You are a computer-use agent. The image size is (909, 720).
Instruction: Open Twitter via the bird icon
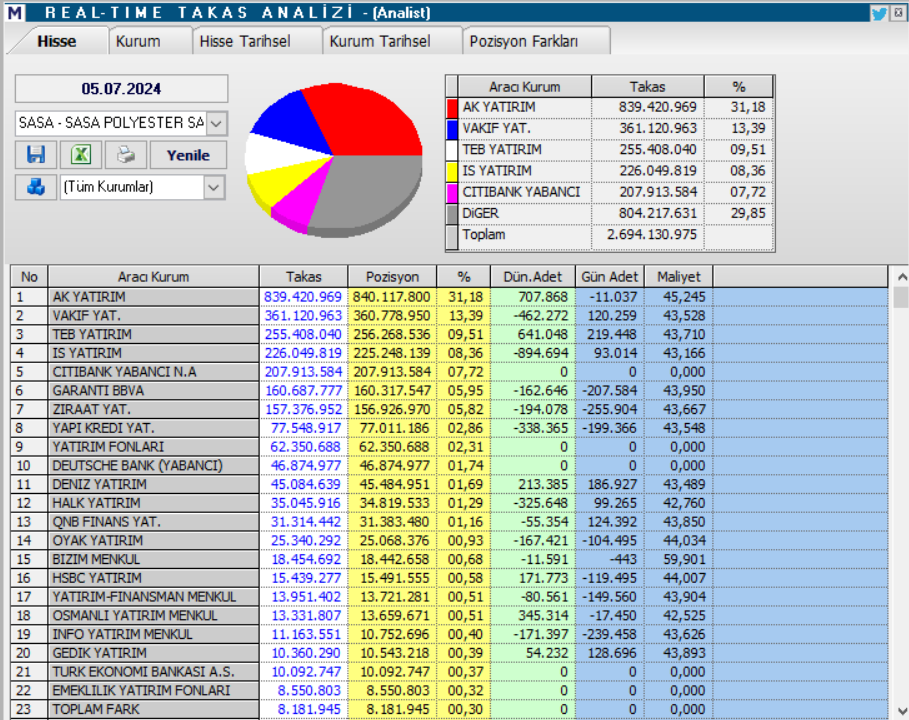[878, 12]
